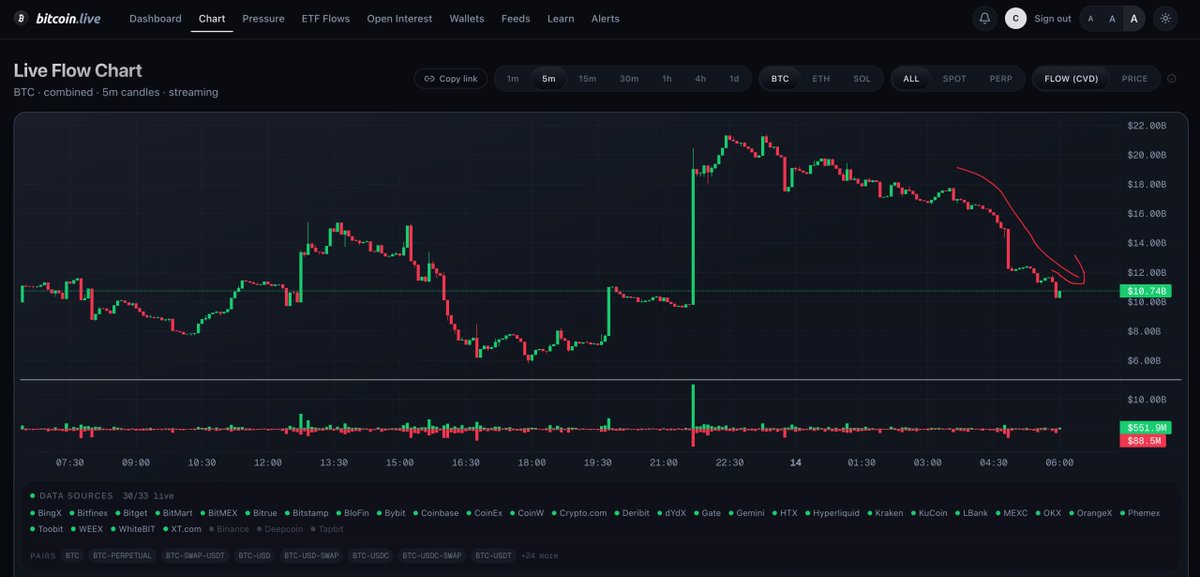
Task: Click the BTC-USD-SWAP pair chip
Action: coord(309,555)
